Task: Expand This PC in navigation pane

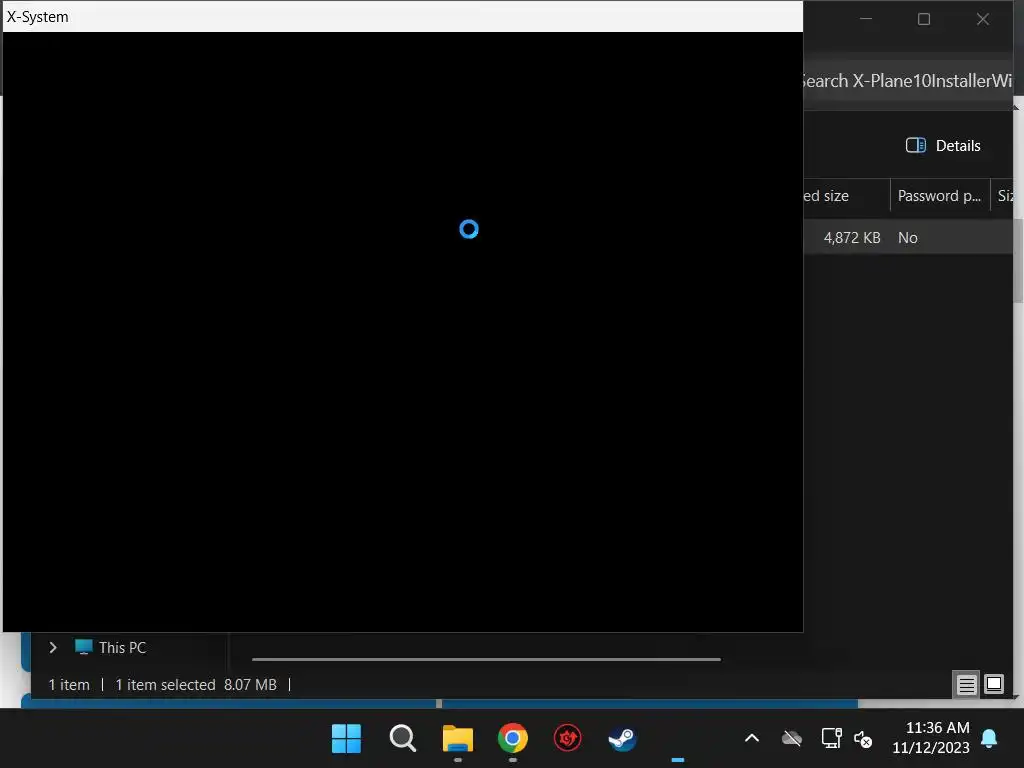Action: point(53,647)
